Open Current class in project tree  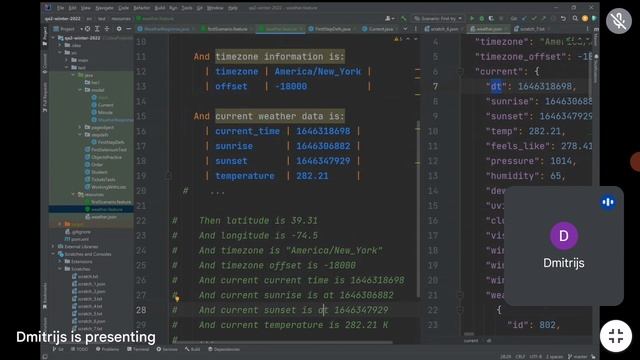[x=102, y=105]
